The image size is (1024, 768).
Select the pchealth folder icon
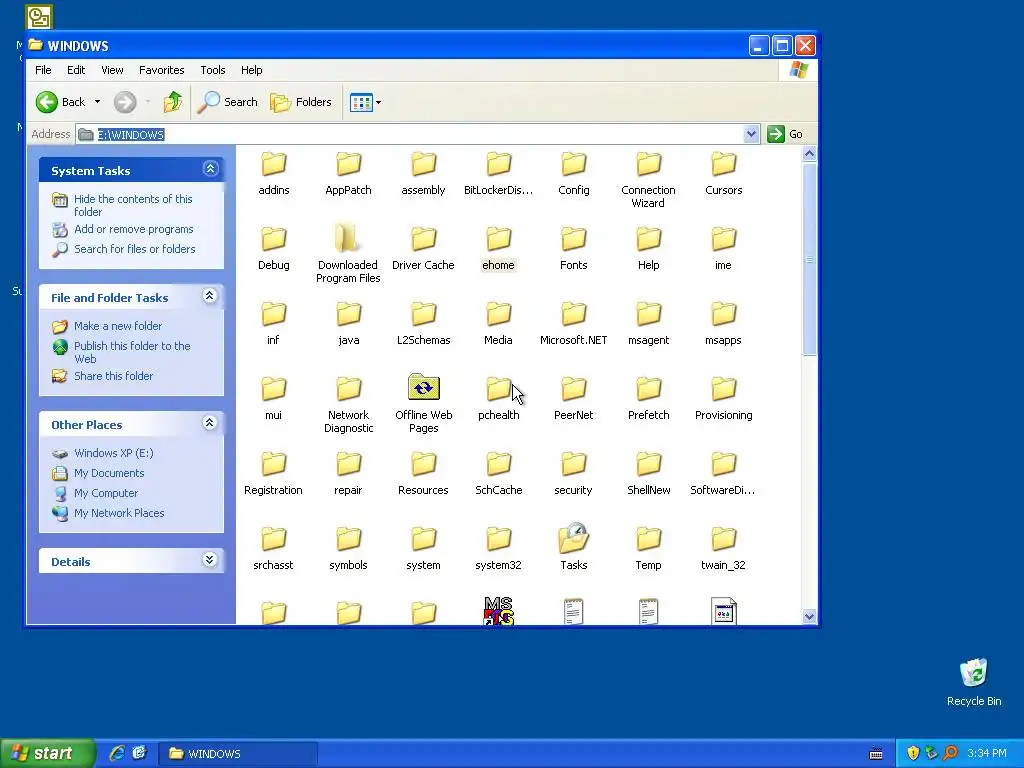point(498,389)
